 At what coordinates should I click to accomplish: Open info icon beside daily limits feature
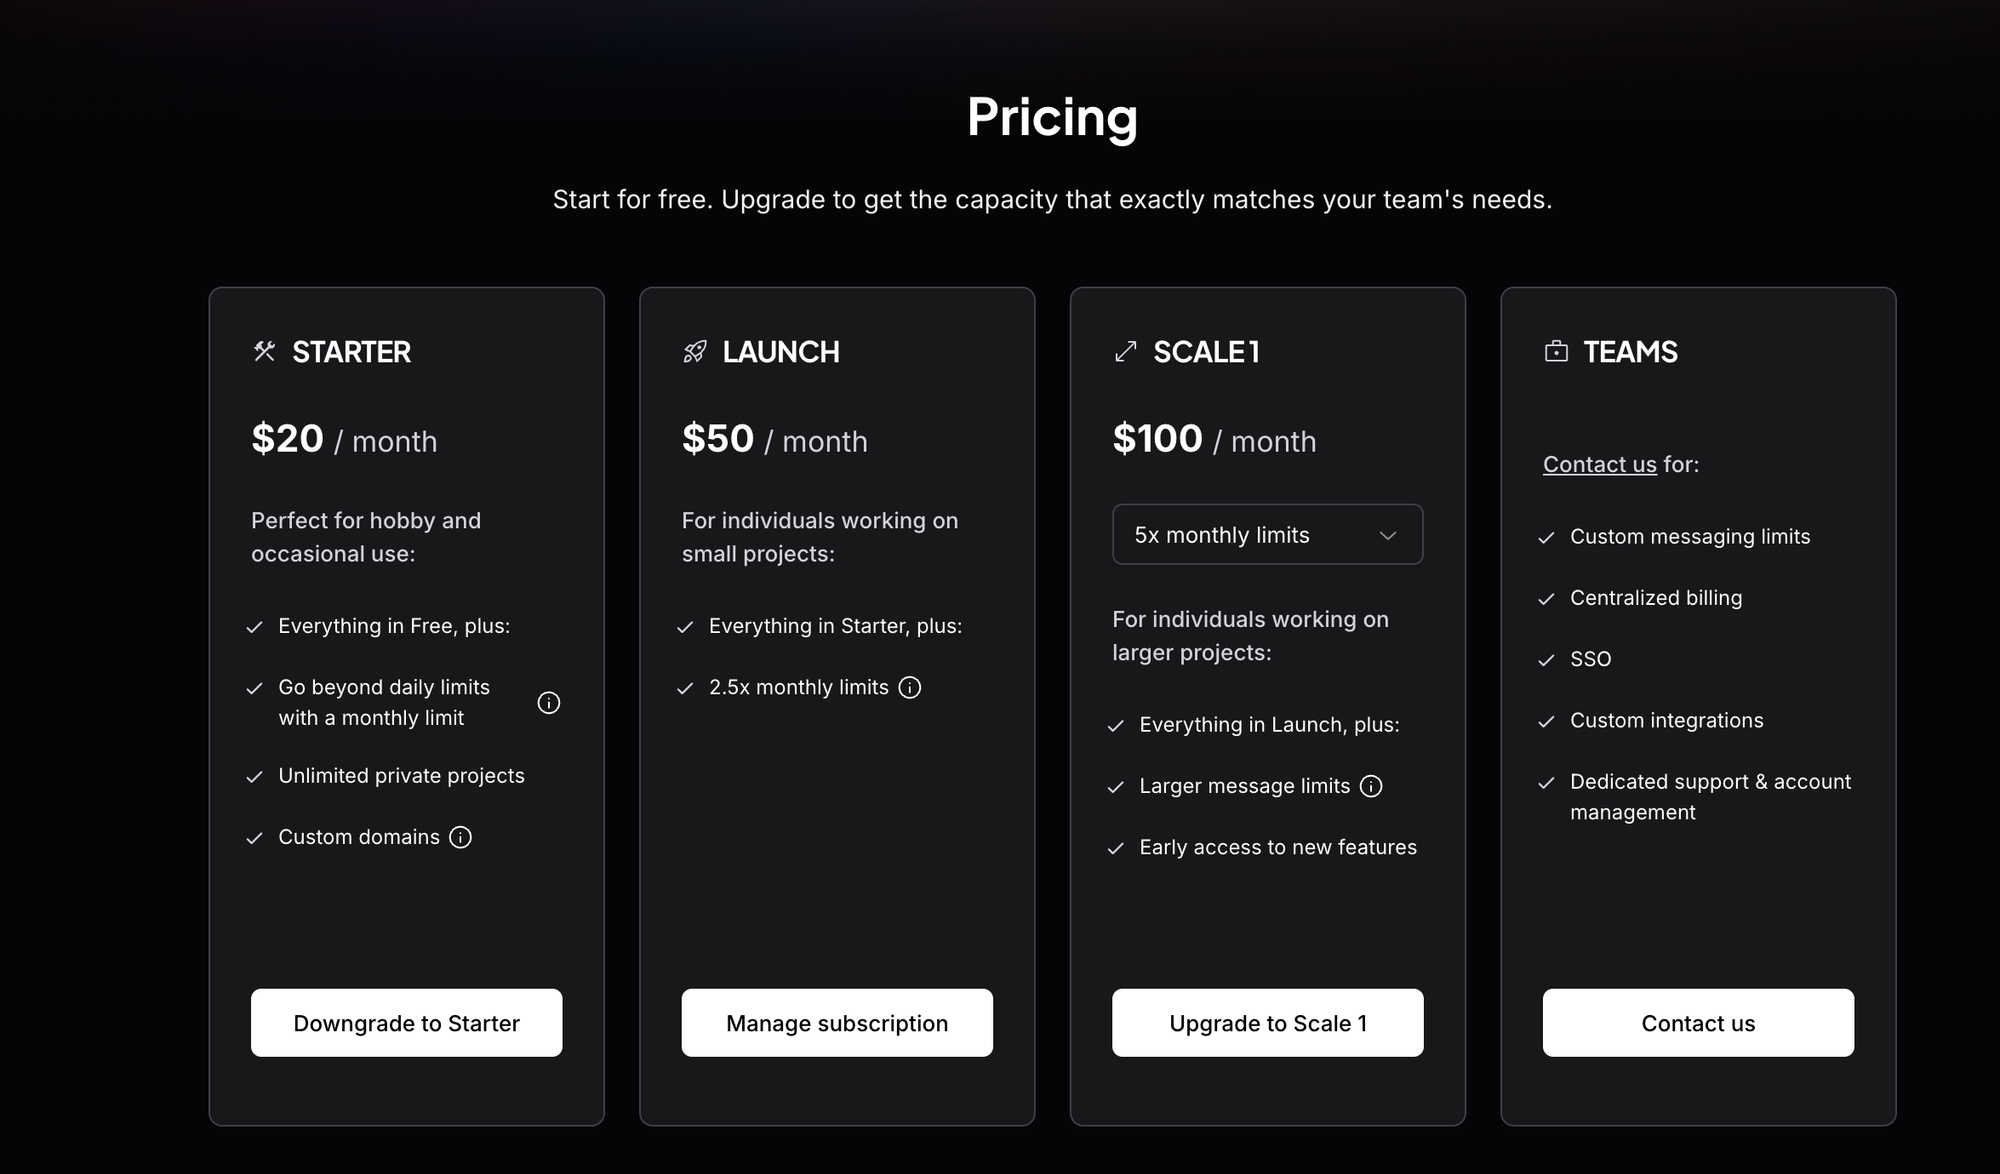(x=549, y=702)
